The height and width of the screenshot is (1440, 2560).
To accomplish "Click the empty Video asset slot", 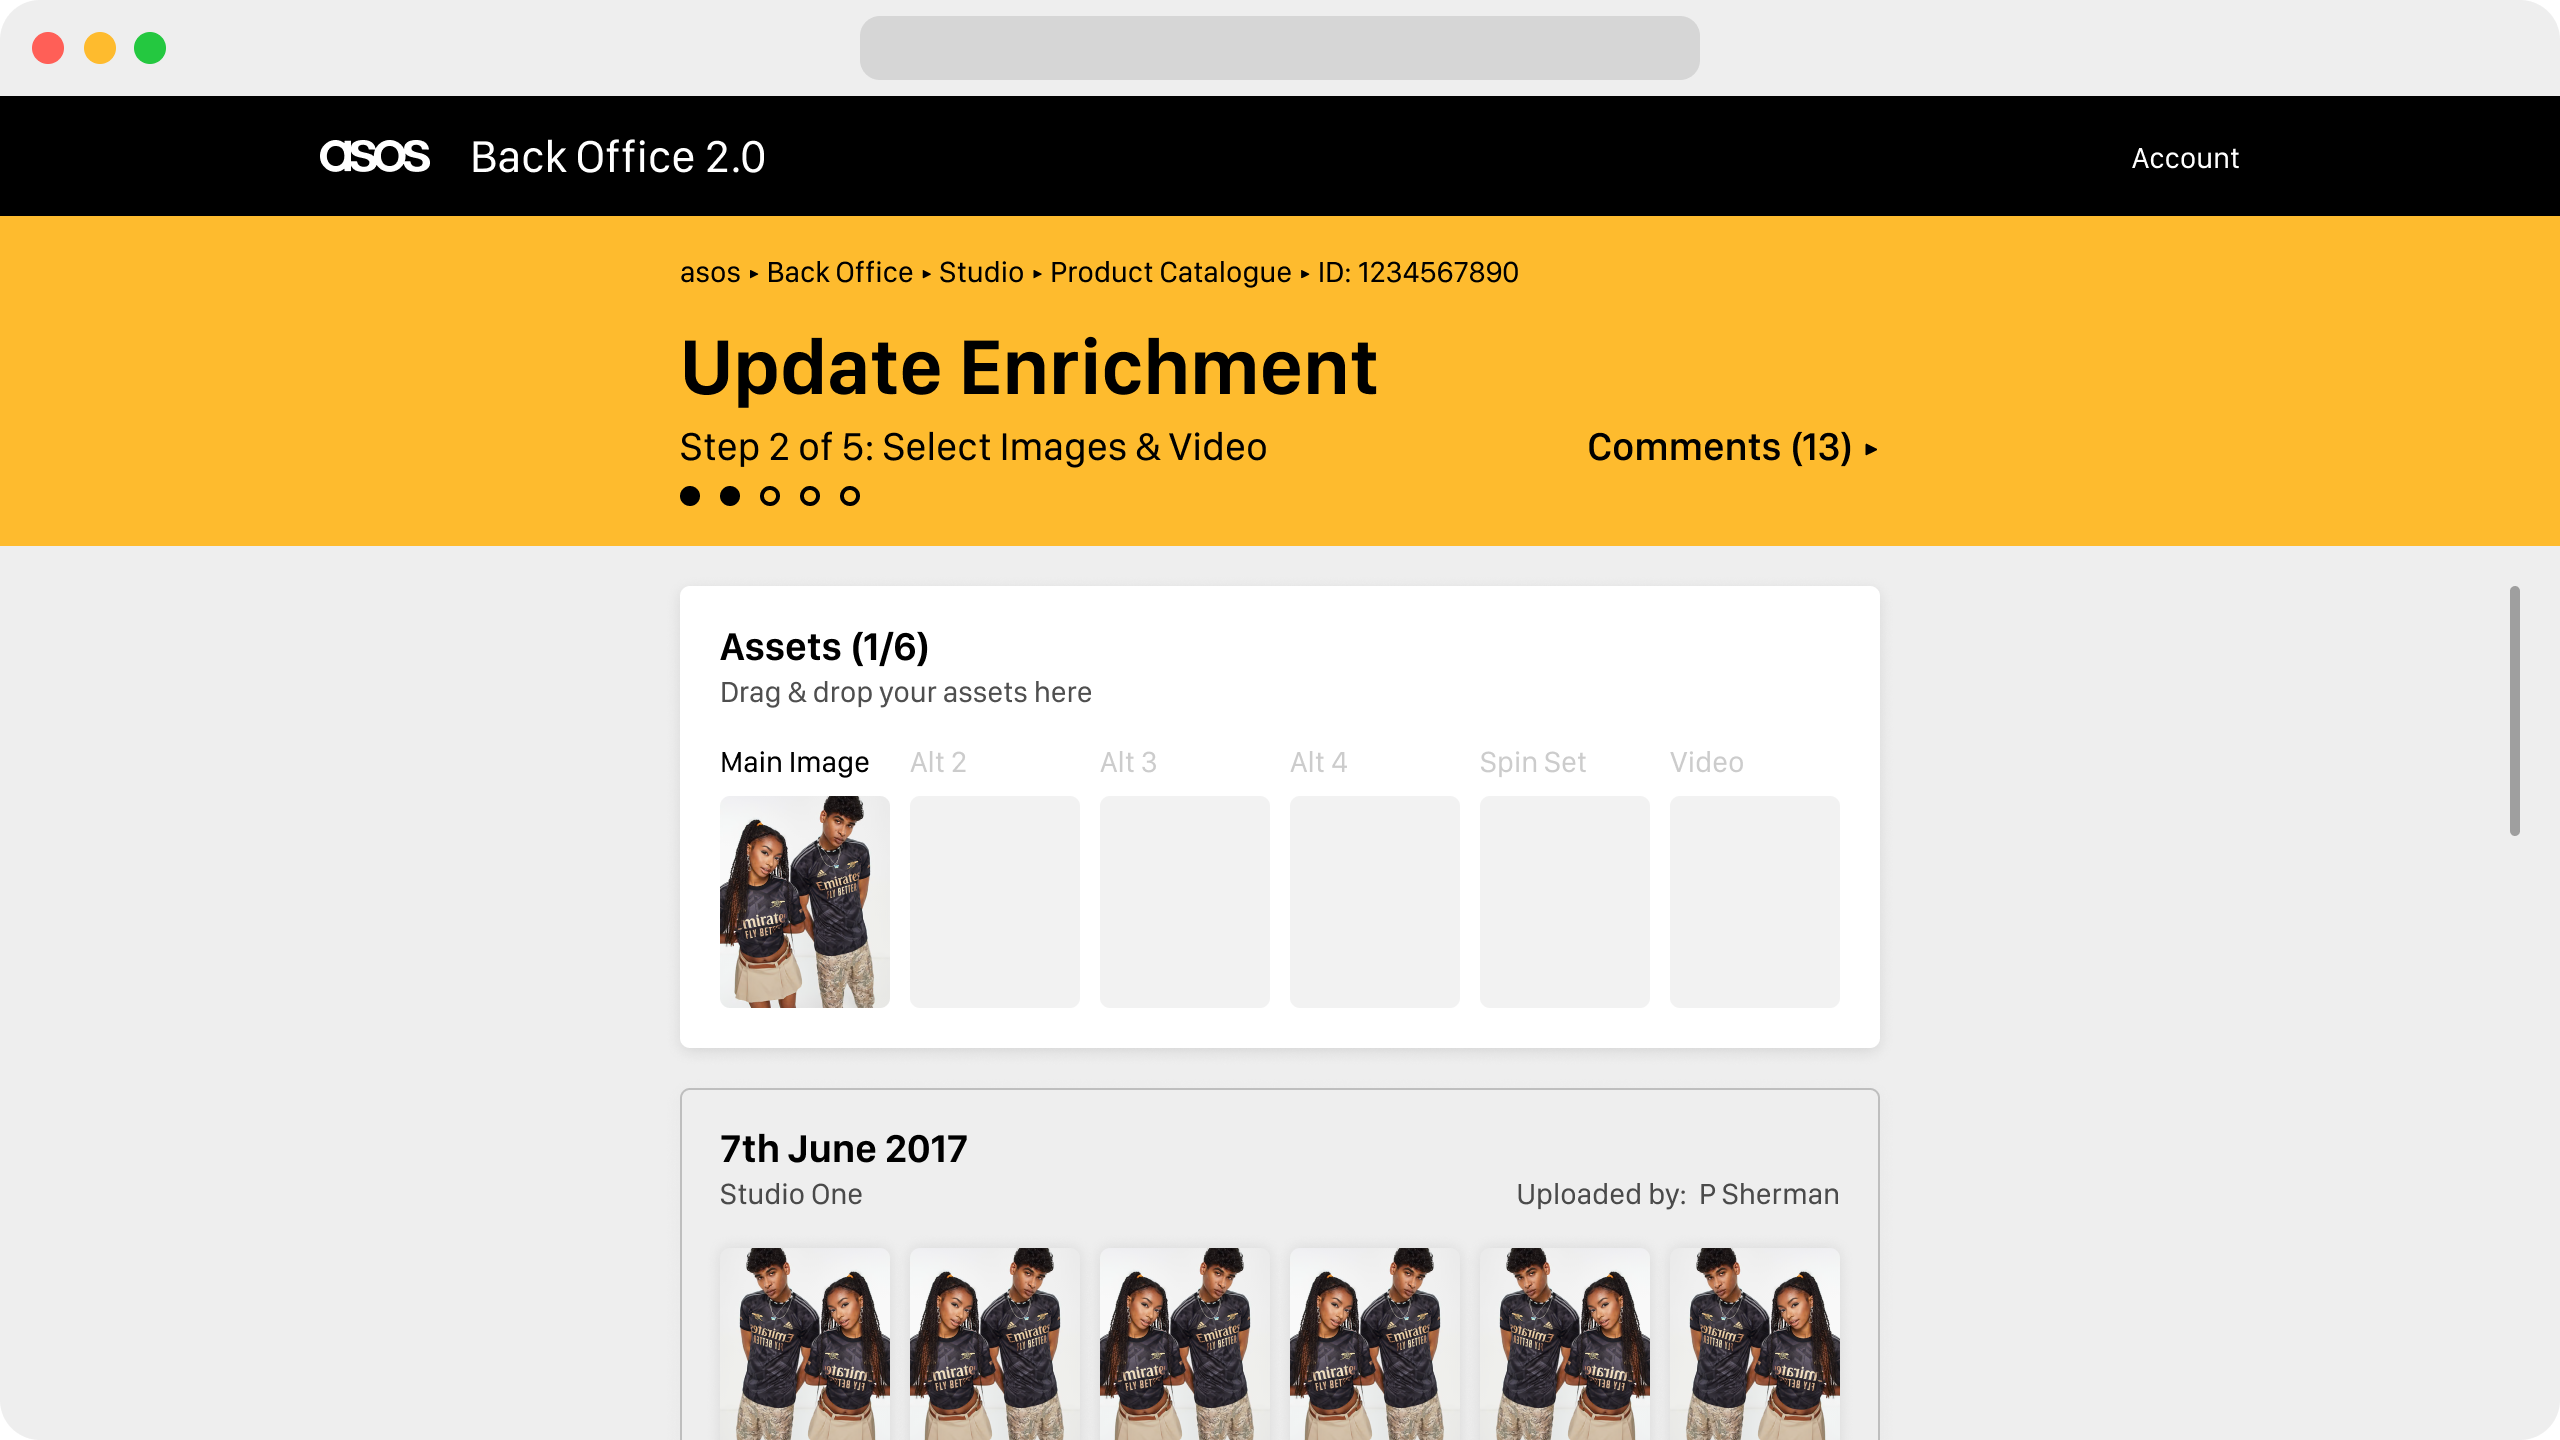I will (x=1755, y=902).
